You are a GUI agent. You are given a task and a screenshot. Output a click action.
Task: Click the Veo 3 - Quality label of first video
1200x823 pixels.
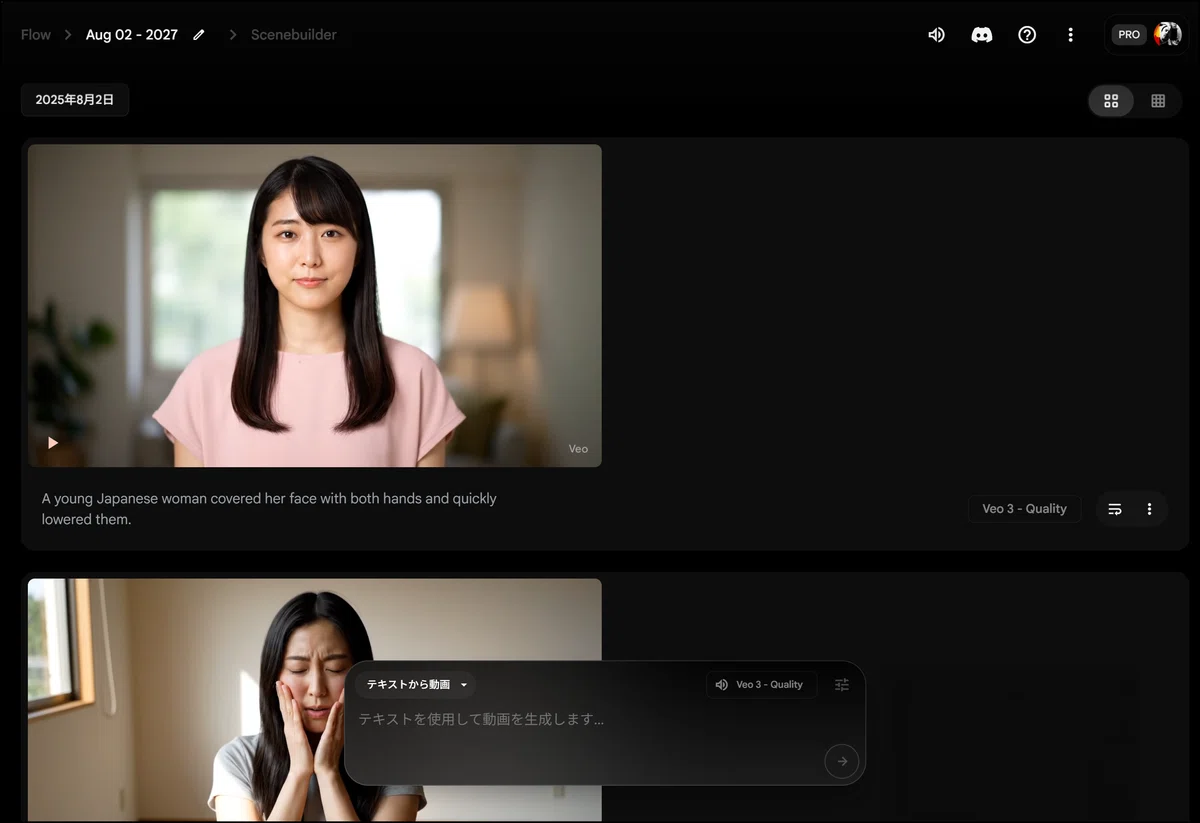point(1024,509)
